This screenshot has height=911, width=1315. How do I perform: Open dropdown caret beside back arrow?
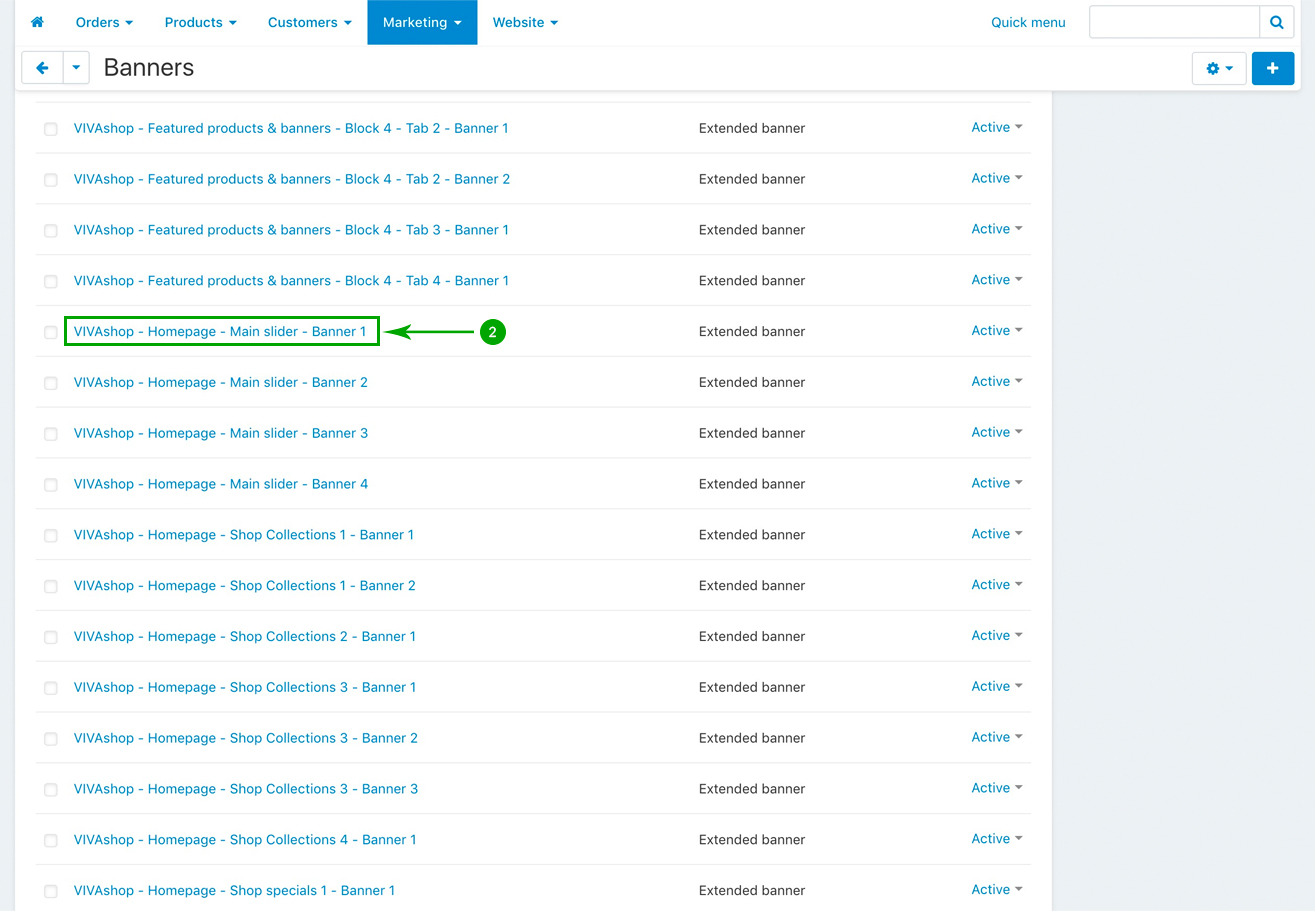click(77, 68)
